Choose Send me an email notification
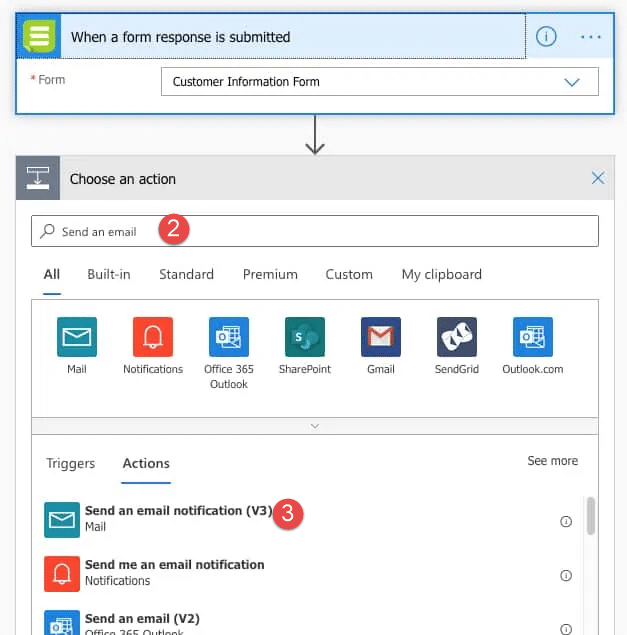The width and height of the screenshot is (627, 635). 308,573
